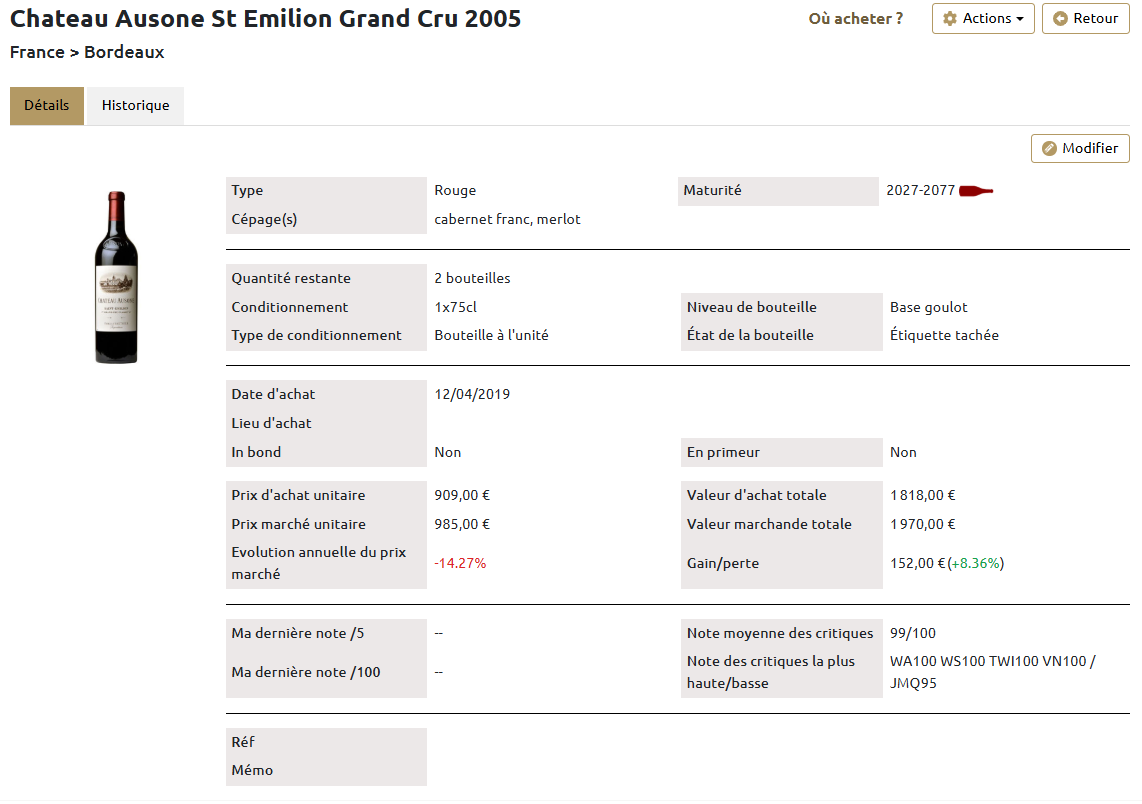Click the Mémo field label
Screen dimensions: 1142x804
pyautogui.click(x=252, y=770)
